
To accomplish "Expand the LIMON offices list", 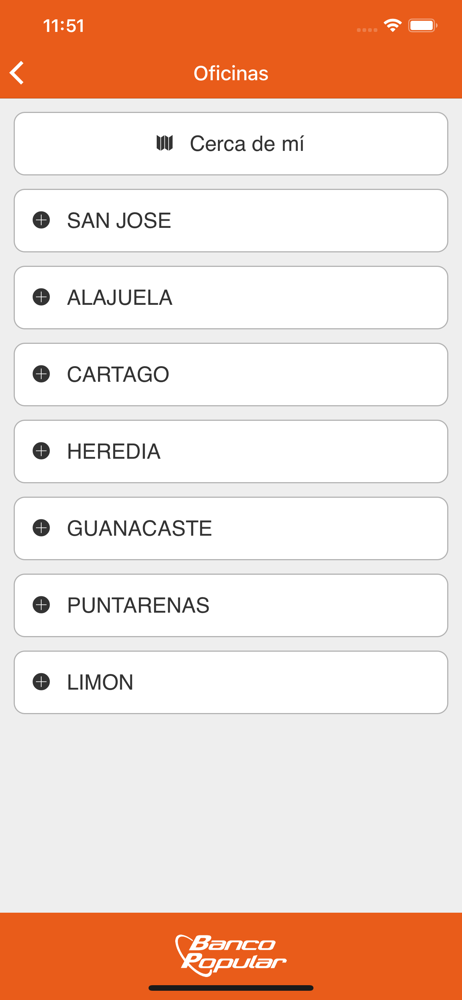I will (231, 682).
